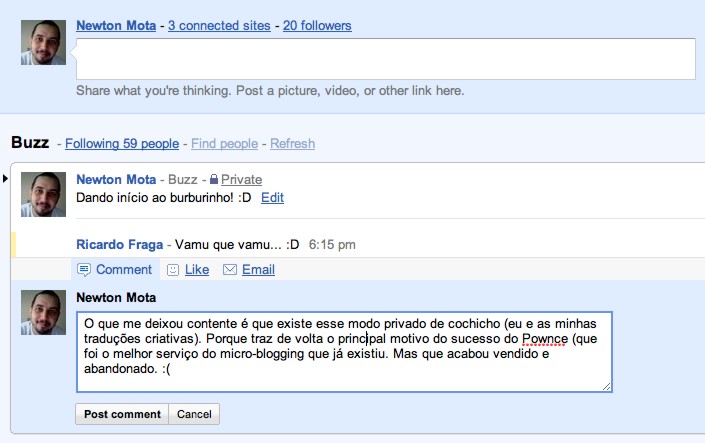Open Newton Mota profile photo at top

43,42
